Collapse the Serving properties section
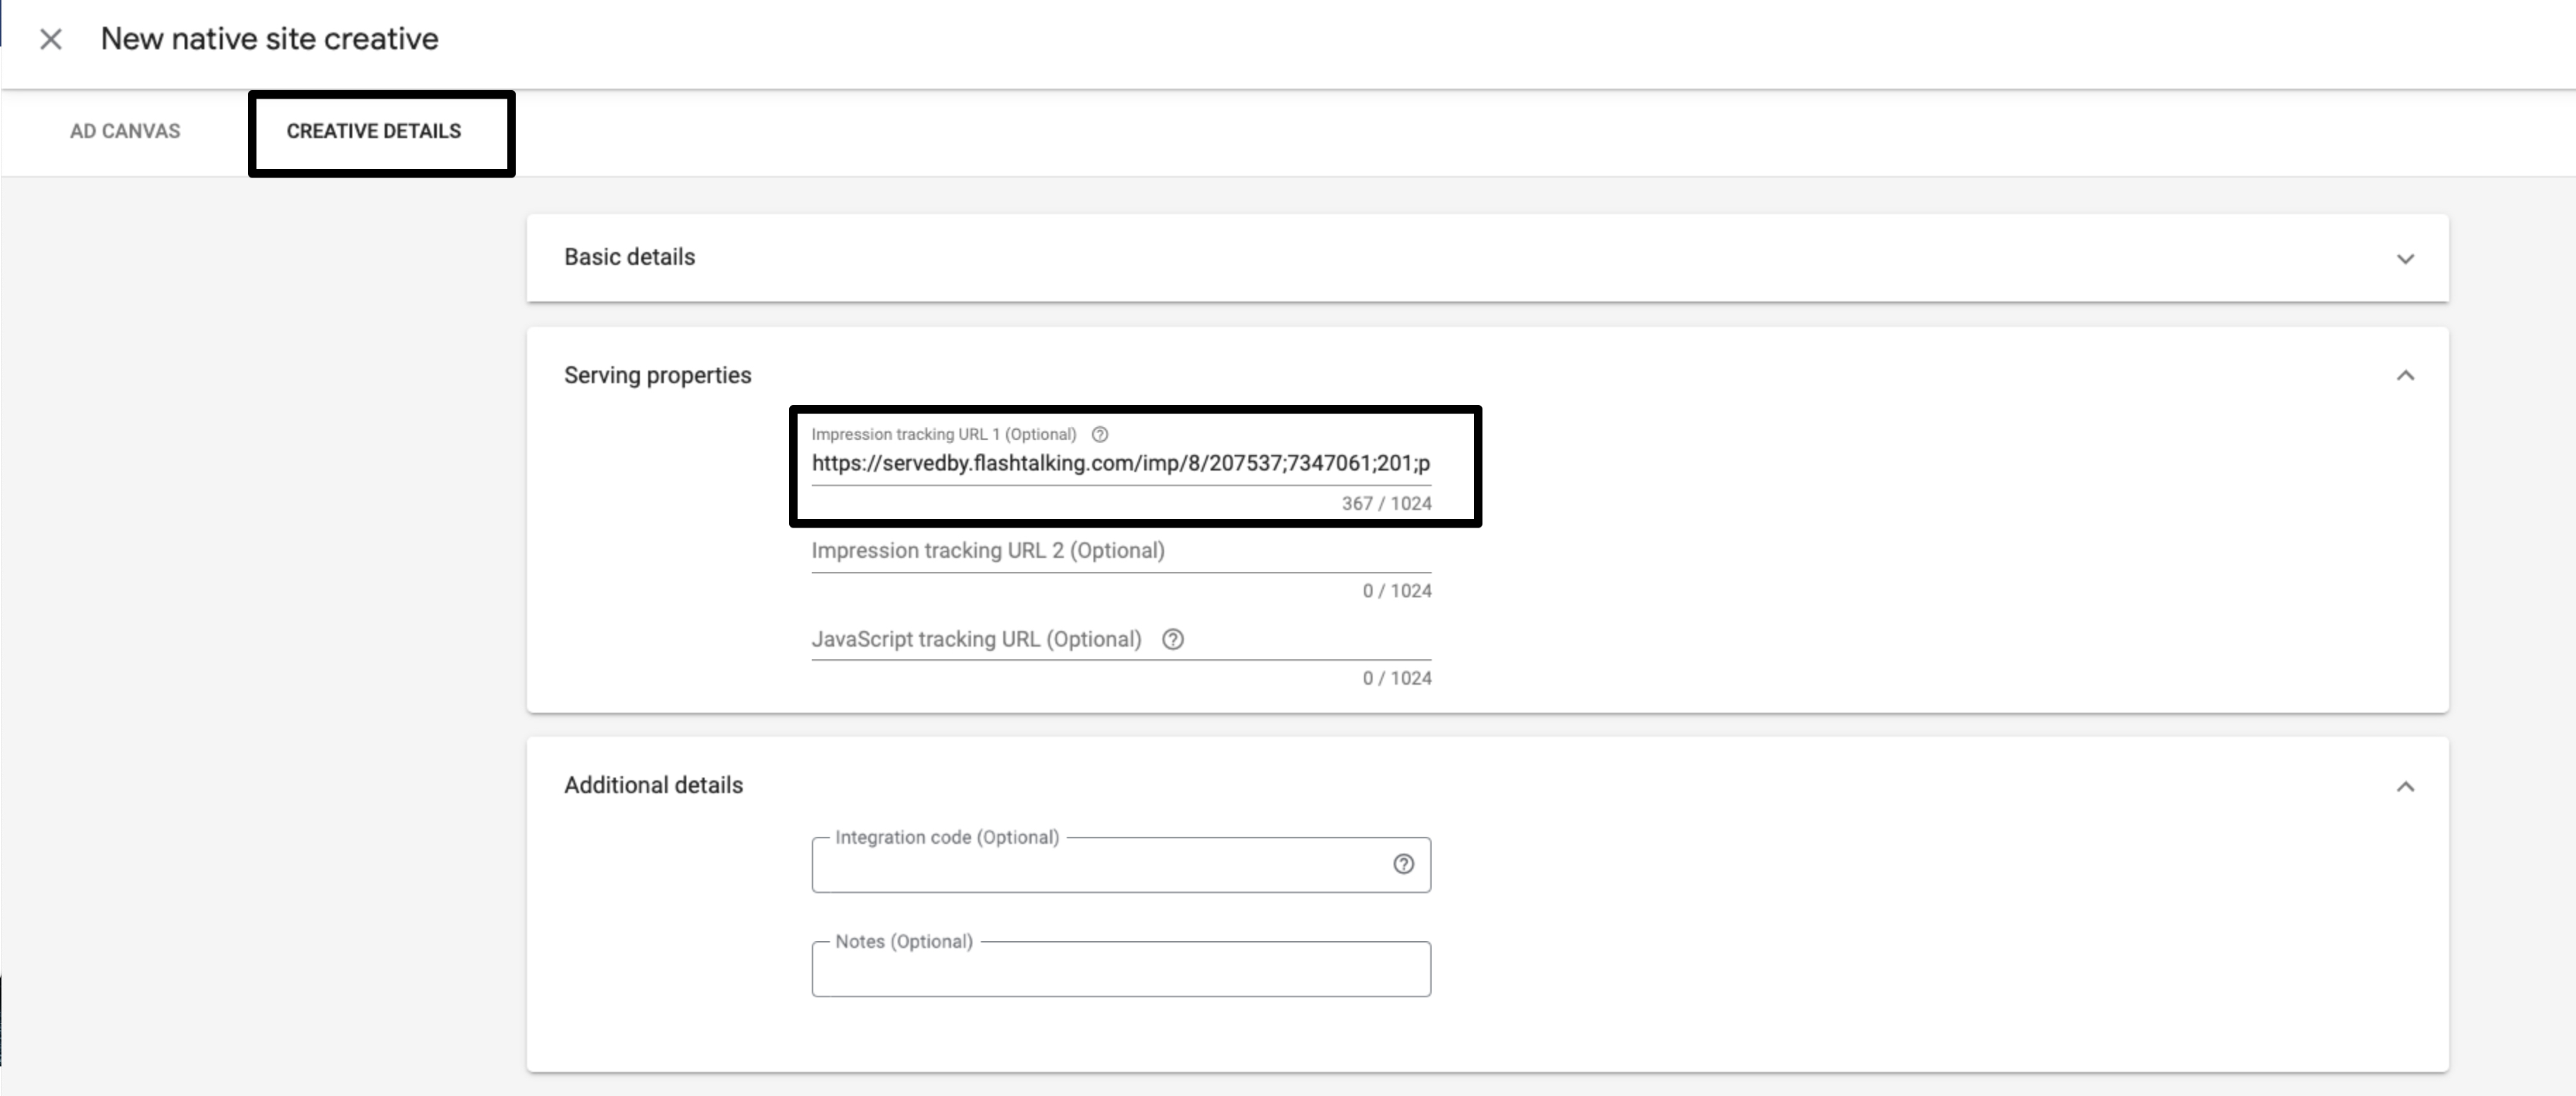 2405,375
